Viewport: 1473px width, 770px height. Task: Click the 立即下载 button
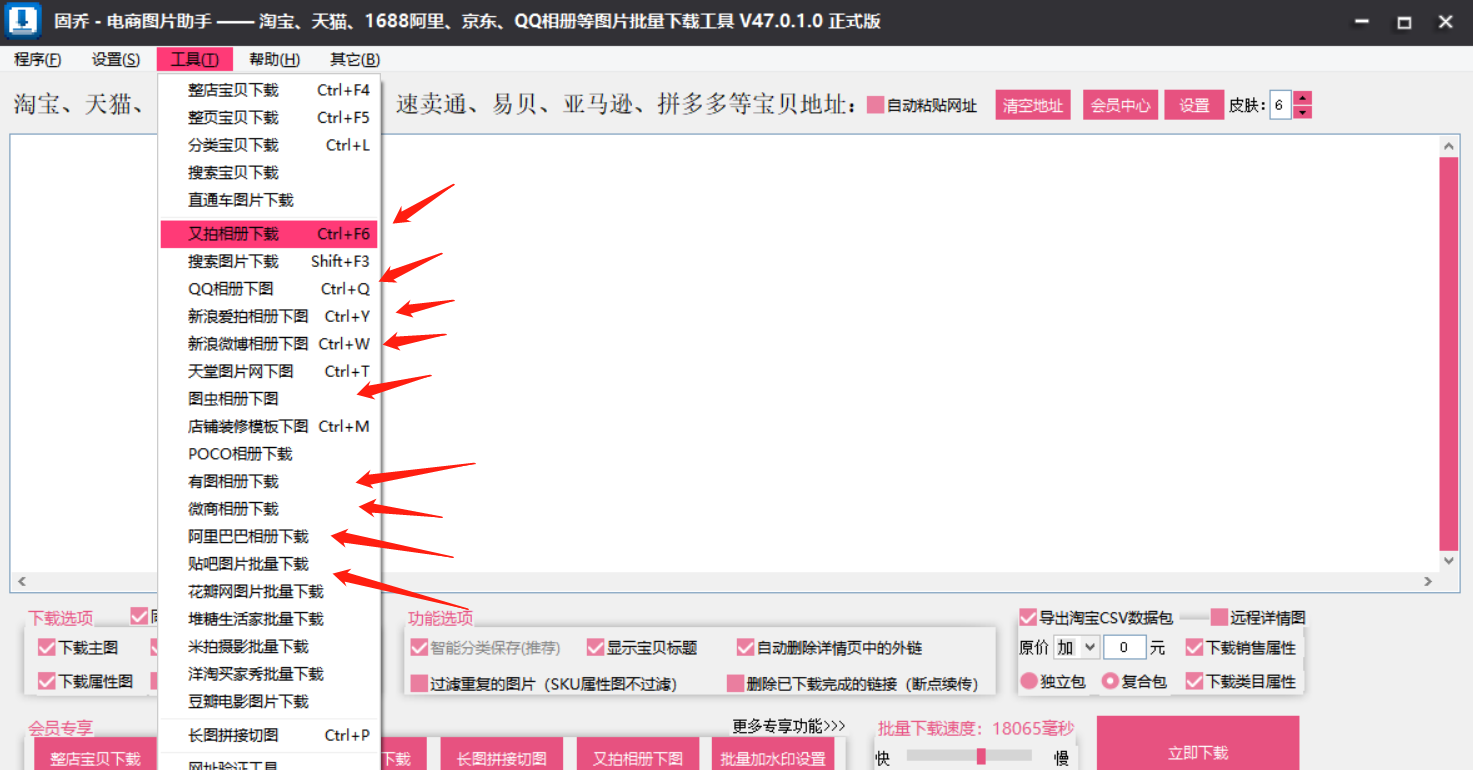[1198, 743]
